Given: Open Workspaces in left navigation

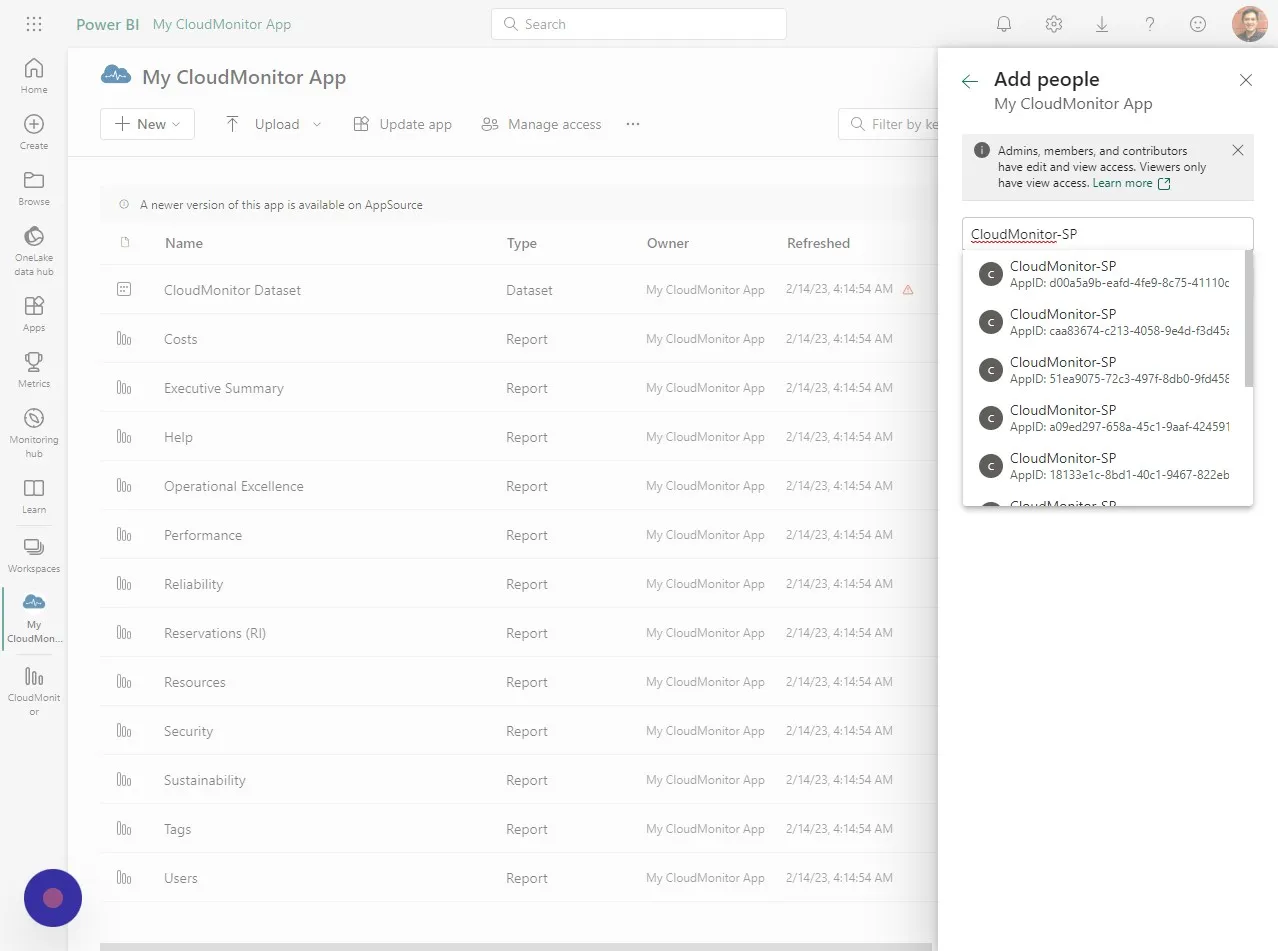Looking at the screenshot, I should pos(34,555).
